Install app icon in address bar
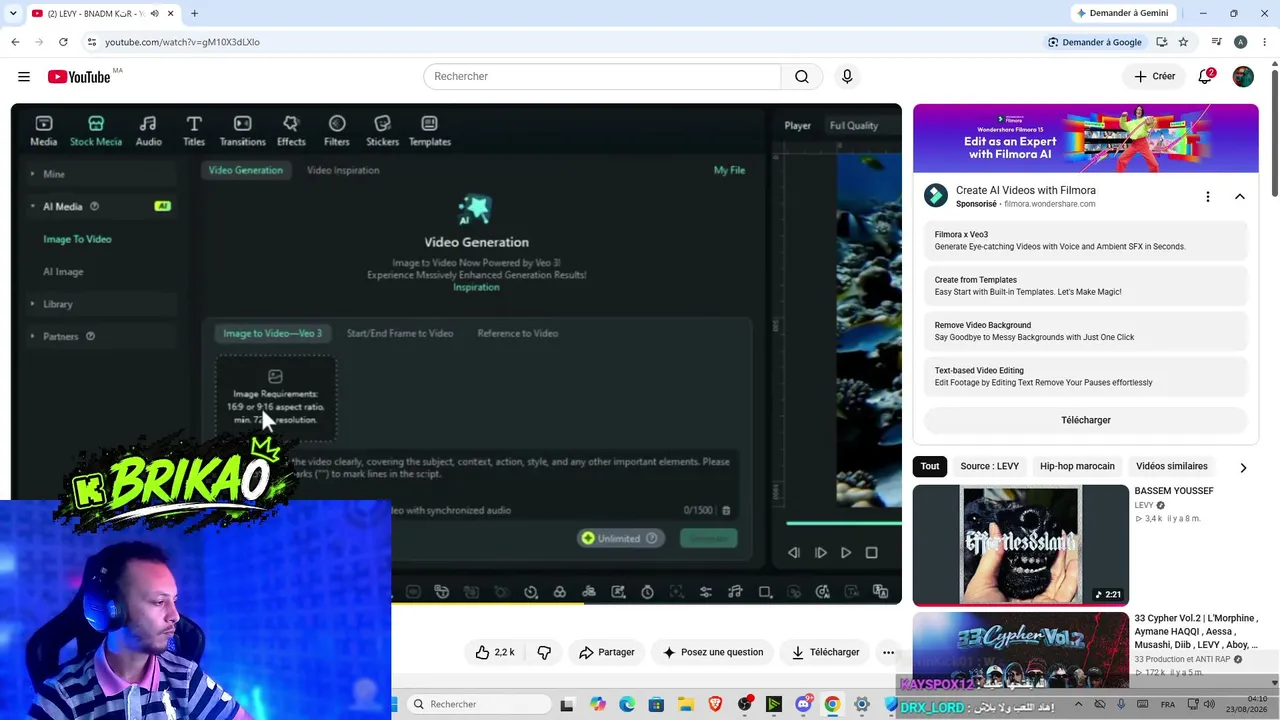Viewport: 1280px width, 720px height. (1161, 42)
